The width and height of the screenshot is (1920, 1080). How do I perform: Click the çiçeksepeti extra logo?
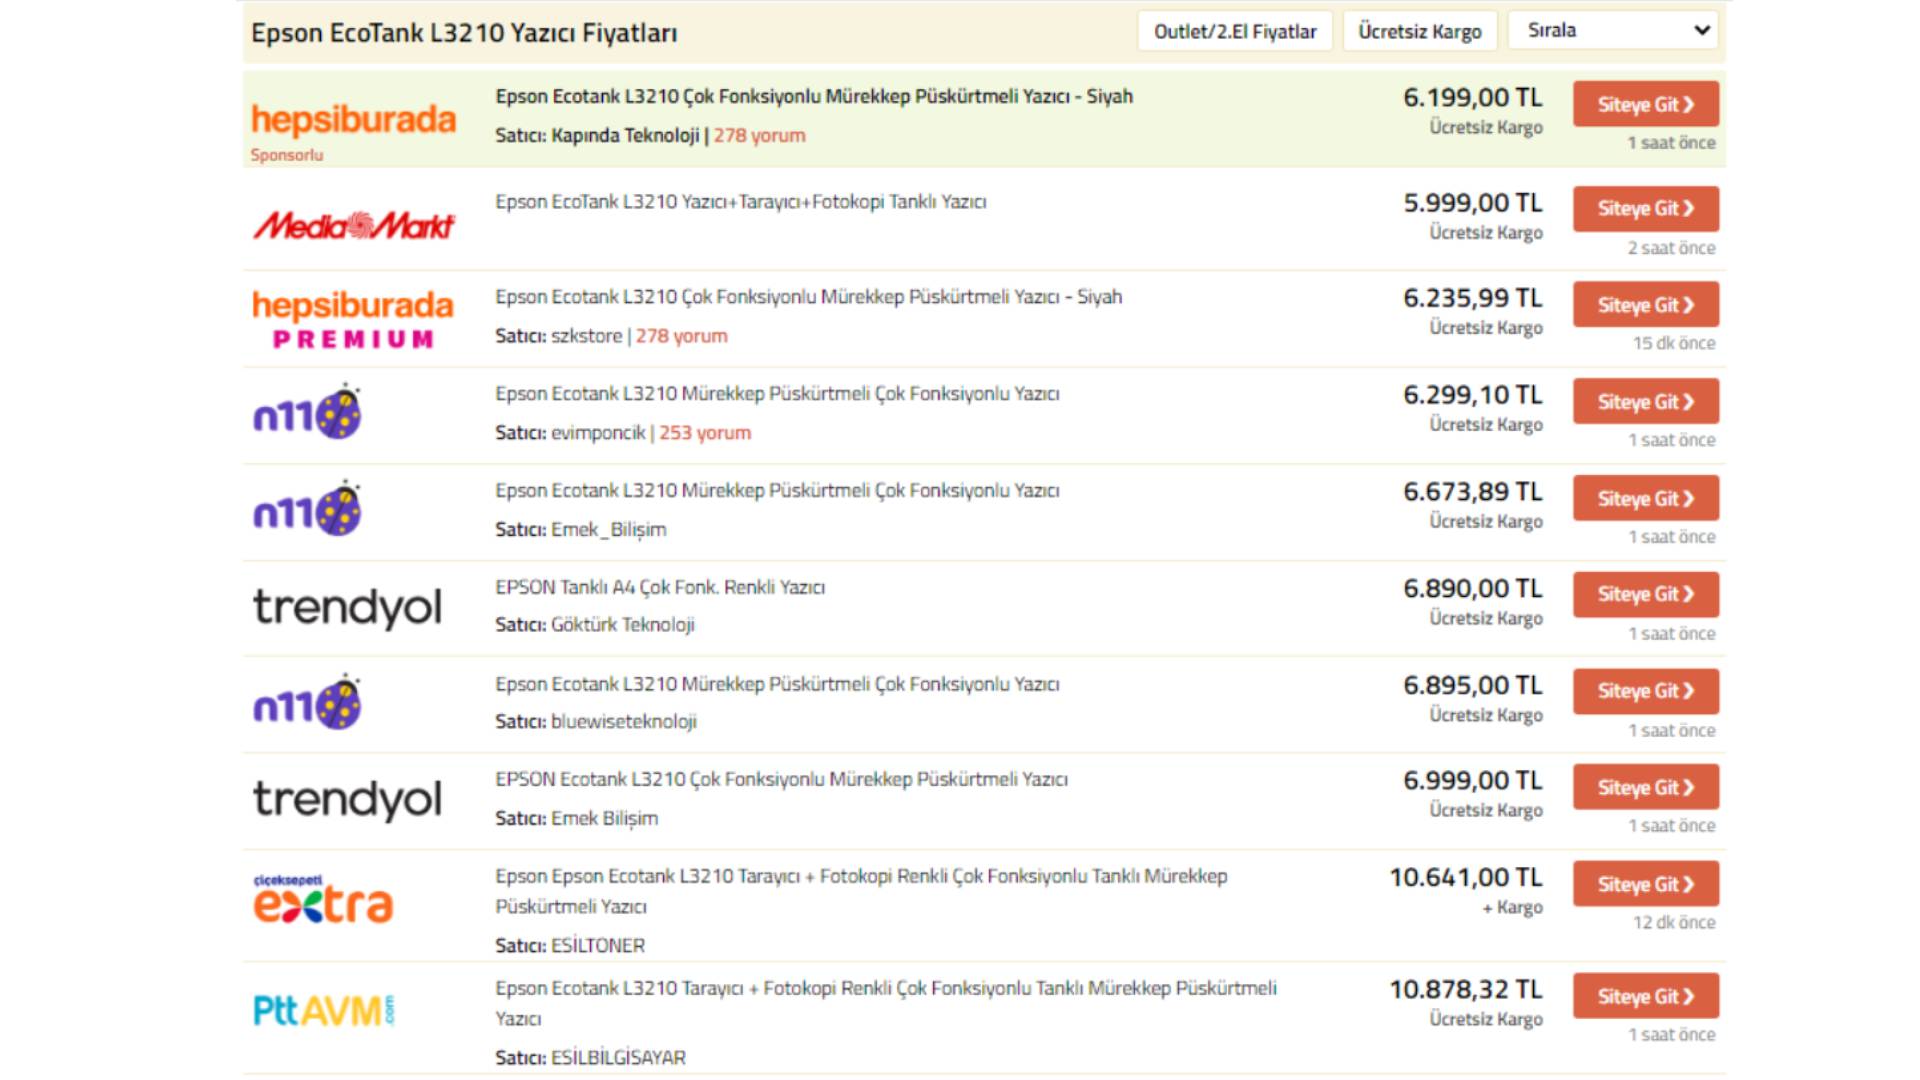(323, 898)
